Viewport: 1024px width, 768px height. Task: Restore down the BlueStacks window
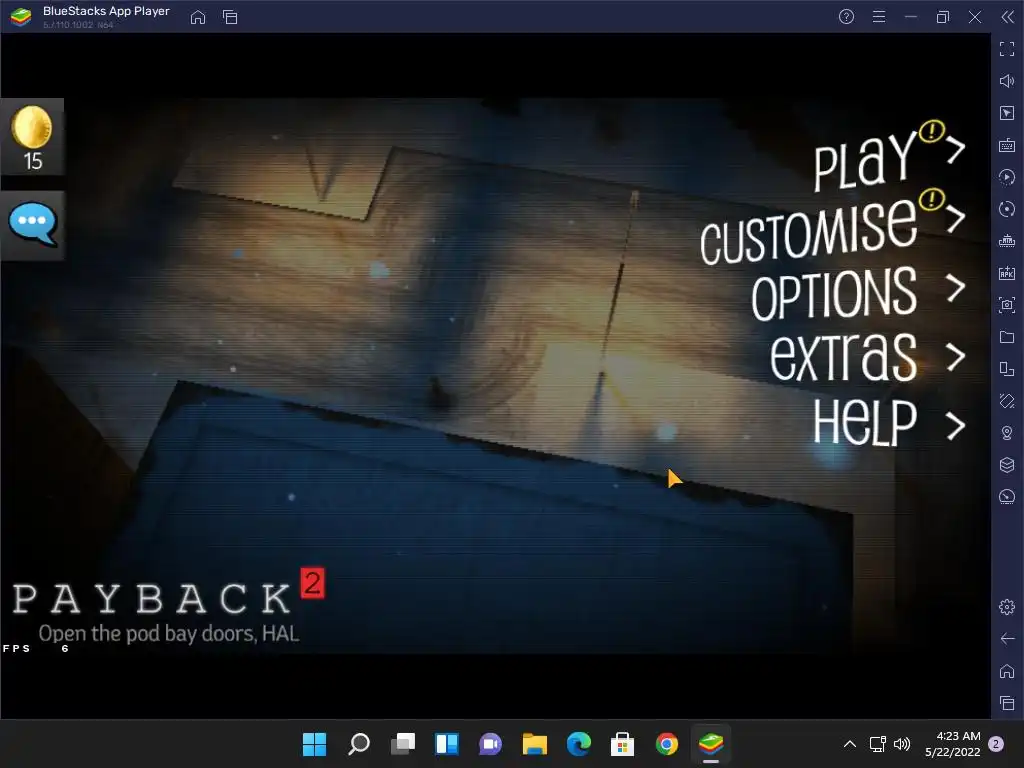pos(942,17)
